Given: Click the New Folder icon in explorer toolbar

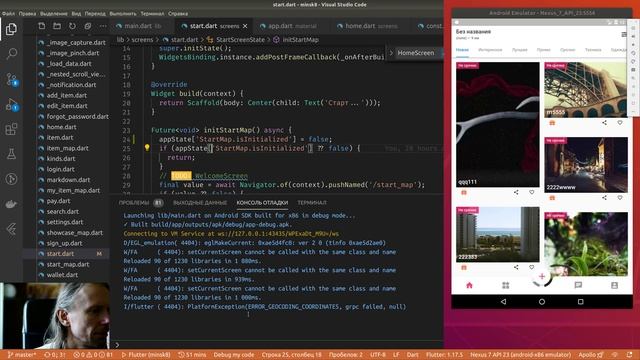Looking at the screenshot, I should pos(57,26).
